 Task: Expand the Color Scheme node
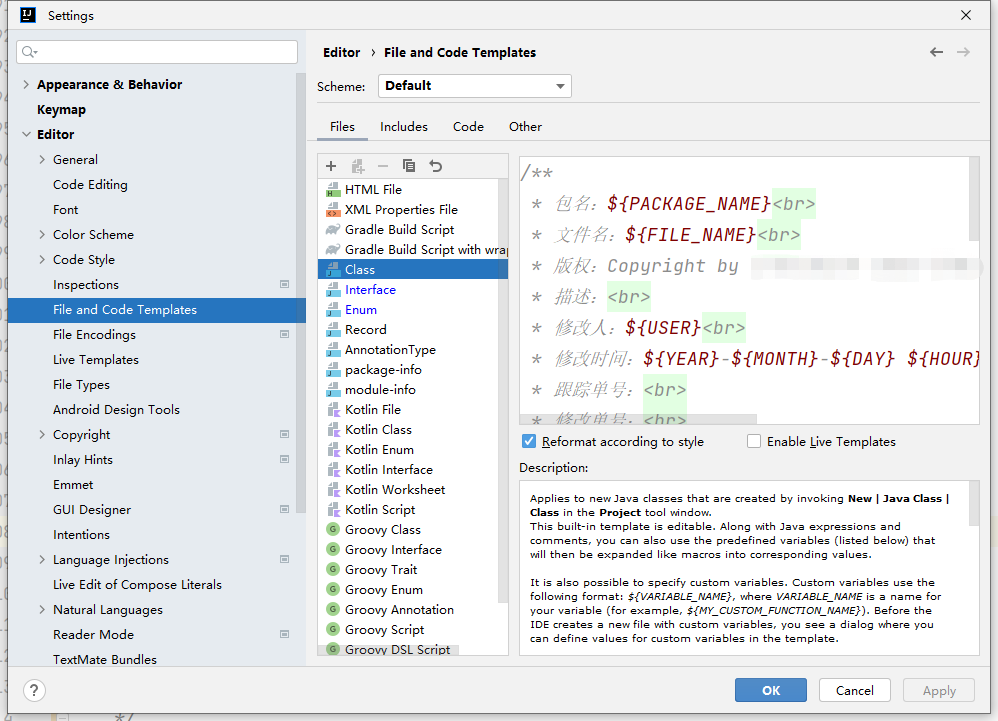point(42,234)
